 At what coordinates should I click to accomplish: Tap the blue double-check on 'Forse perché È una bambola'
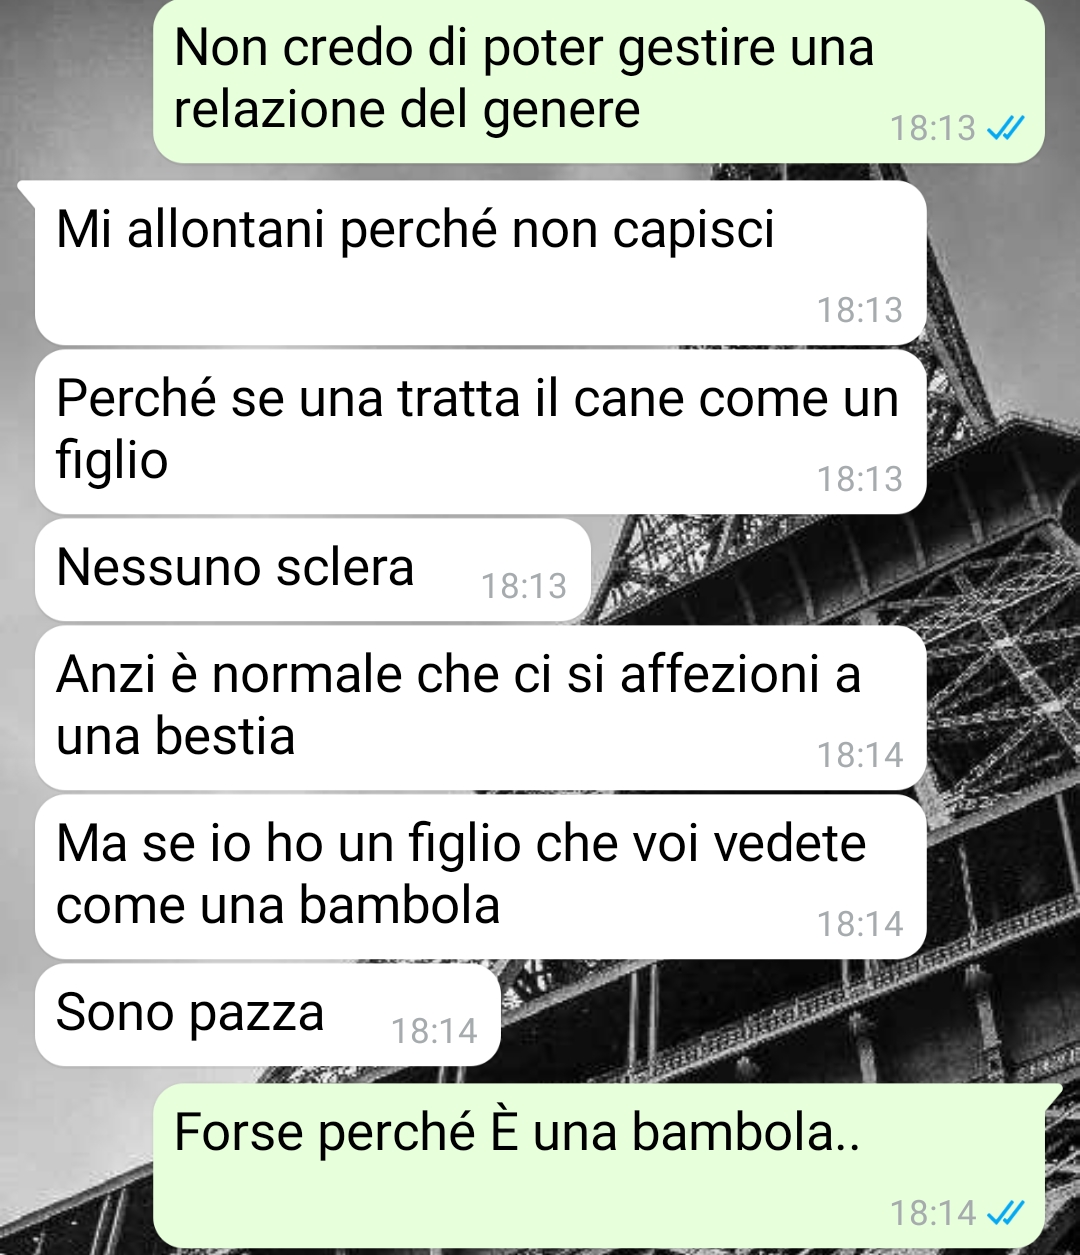[x=1005, y=1213]
